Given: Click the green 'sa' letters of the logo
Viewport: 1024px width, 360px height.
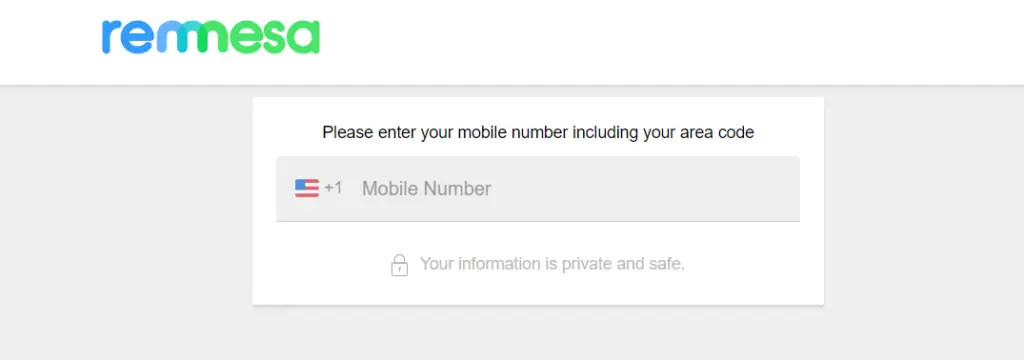Looking at the screenshot, I should 293,37.
